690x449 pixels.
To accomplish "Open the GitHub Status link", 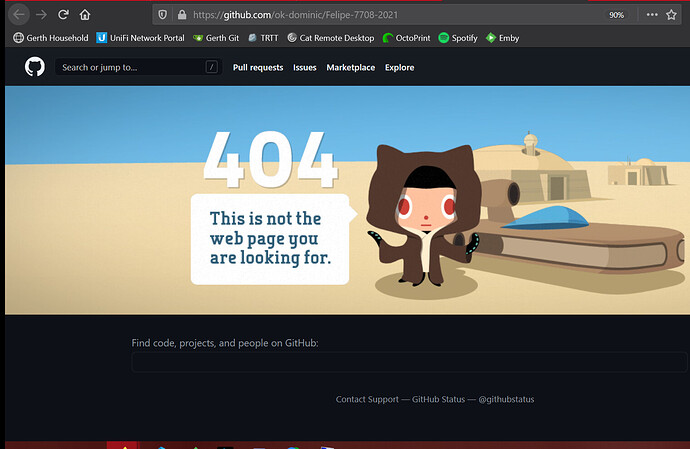I will (x=438, y=399).
